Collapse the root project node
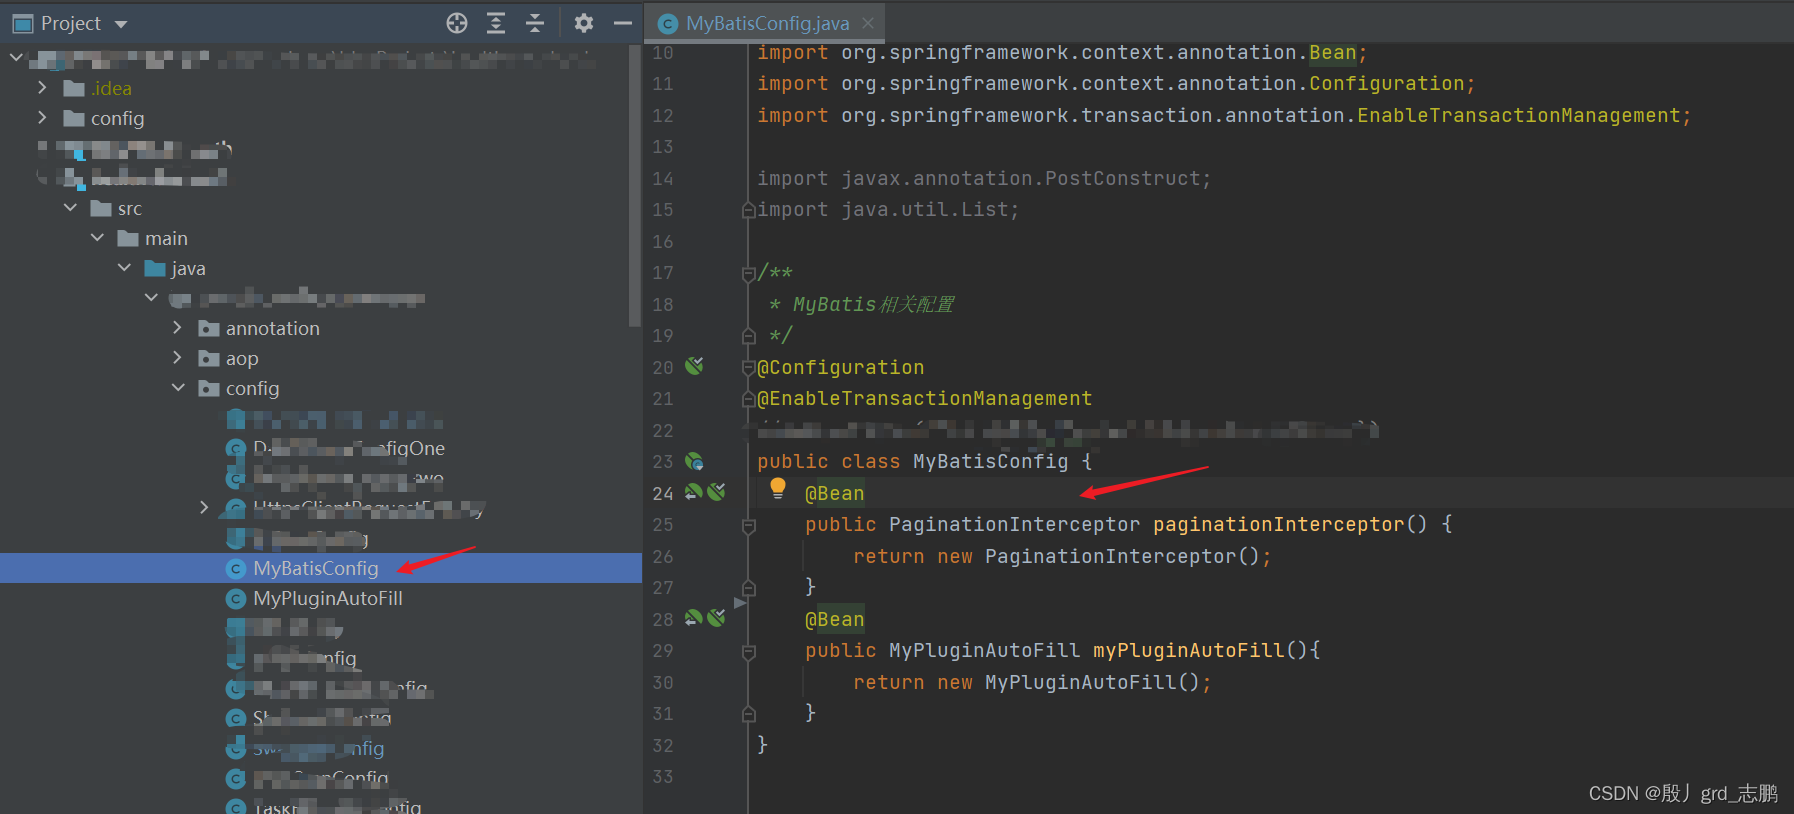This screenshot has height=814, width=1794. 16,58
